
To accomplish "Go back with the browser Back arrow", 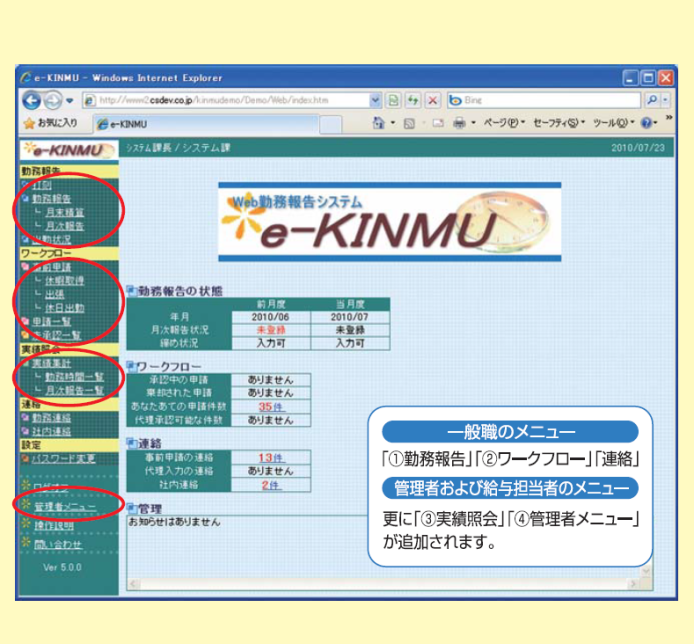I will pos(32,100).
